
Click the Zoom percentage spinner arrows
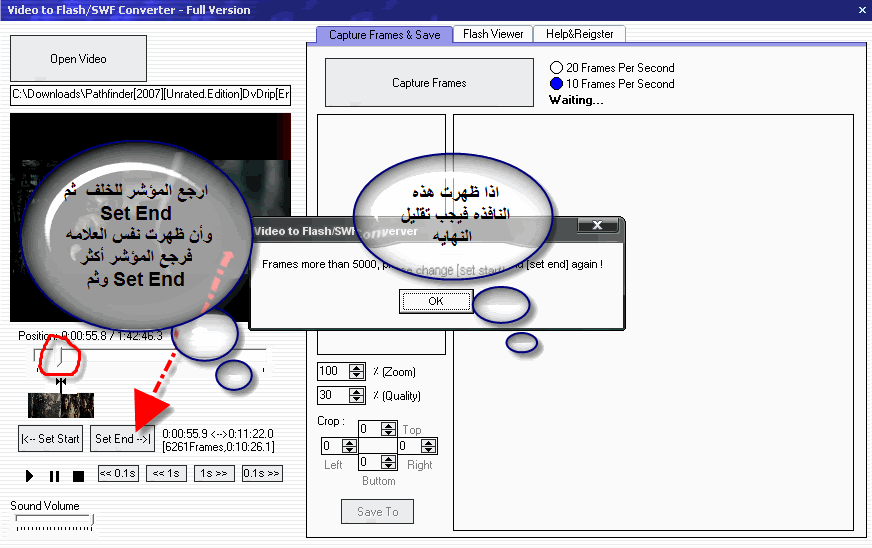(x=357, y=371)
